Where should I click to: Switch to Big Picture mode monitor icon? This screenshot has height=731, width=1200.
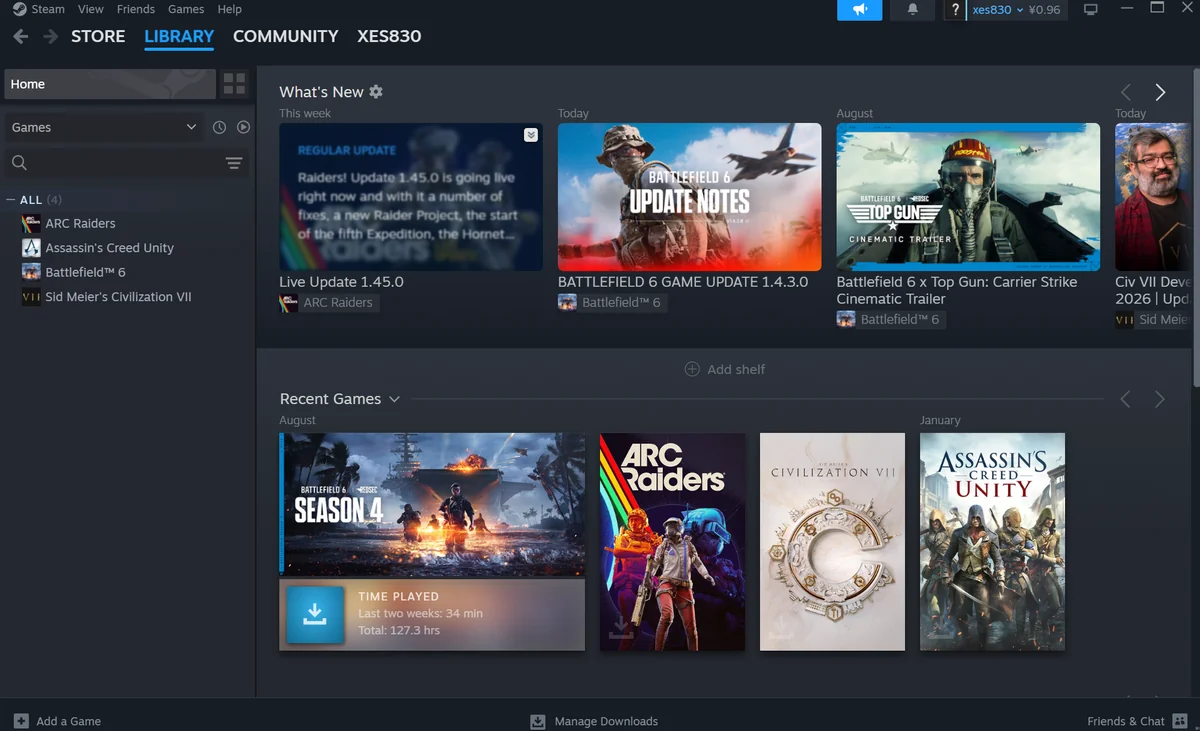point(1091,10)
